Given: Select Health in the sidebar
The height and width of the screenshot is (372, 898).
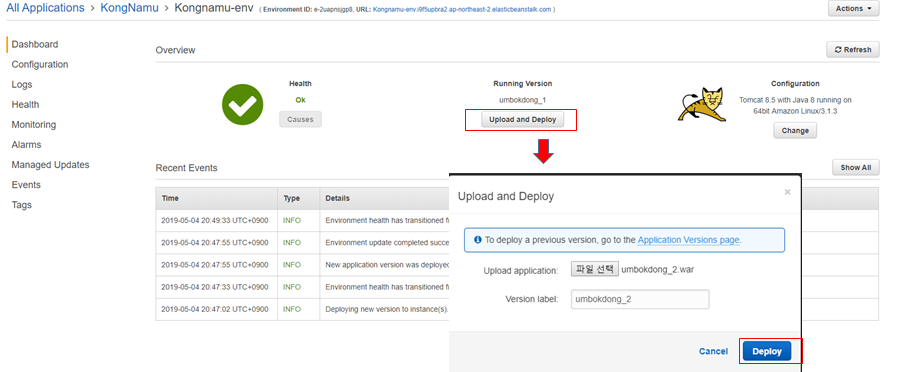Looking at the screenshot, I should click(25, 104).
